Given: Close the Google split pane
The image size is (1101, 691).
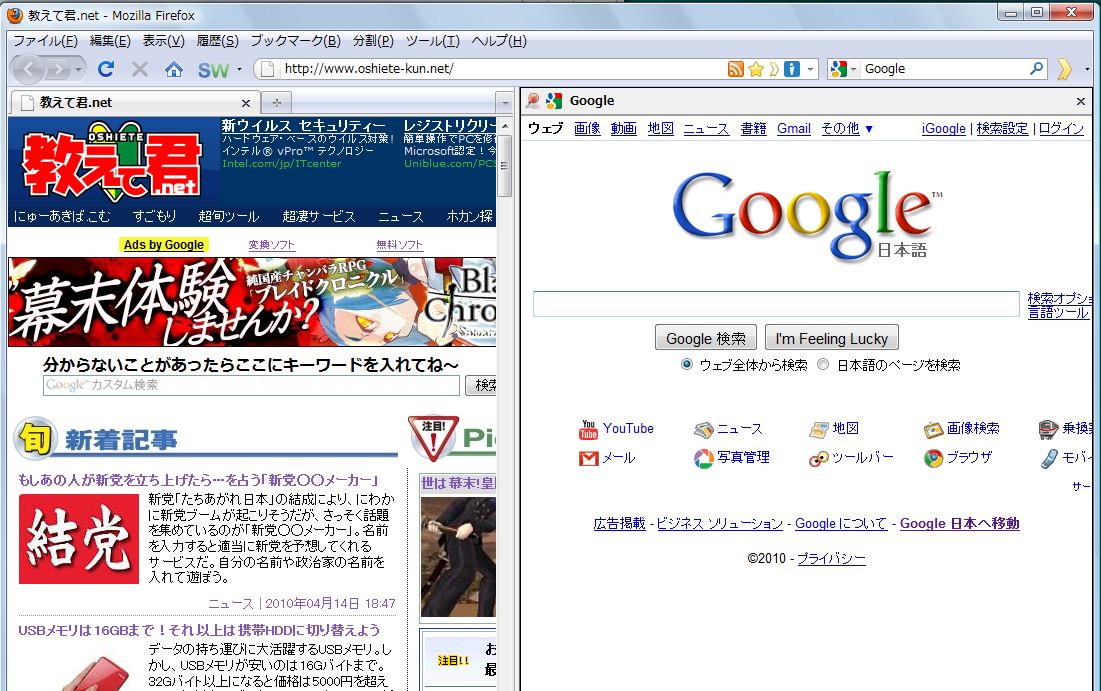Looking at the screenshot, I should coord(1081,102).
